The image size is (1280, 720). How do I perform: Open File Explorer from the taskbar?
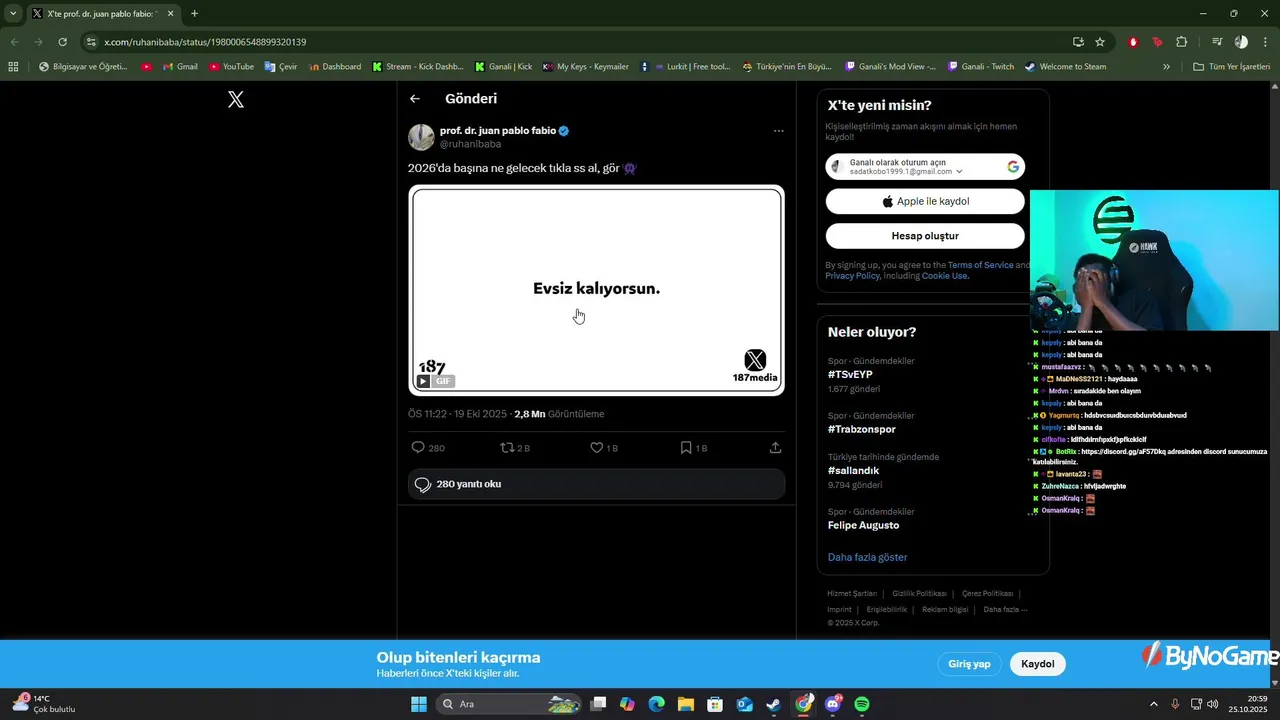pos(686,704)
